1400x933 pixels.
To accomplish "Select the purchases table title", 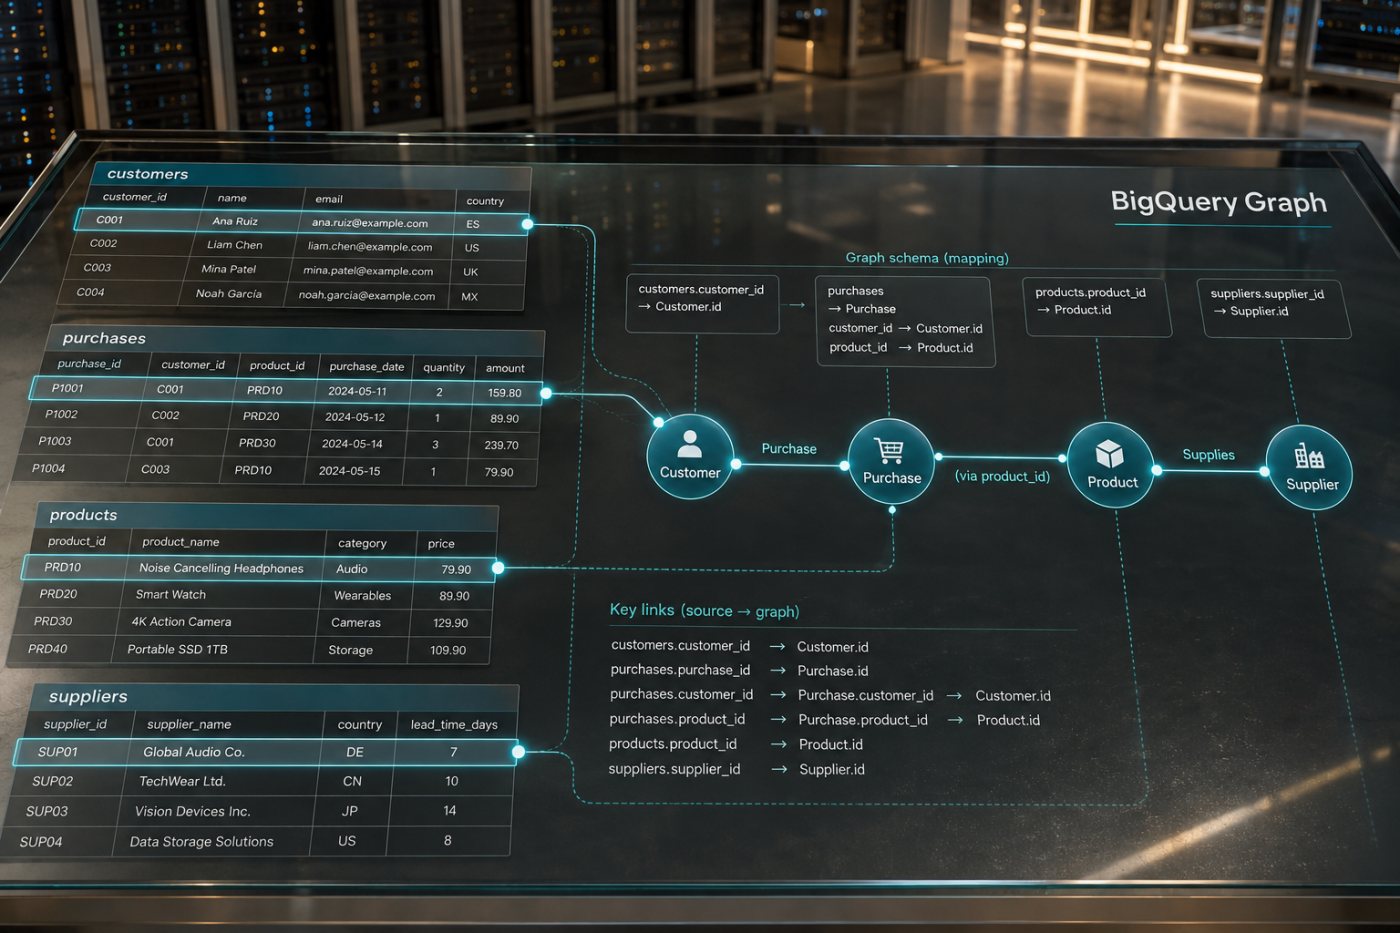I will pyautogui.click(x=104, y=338).
